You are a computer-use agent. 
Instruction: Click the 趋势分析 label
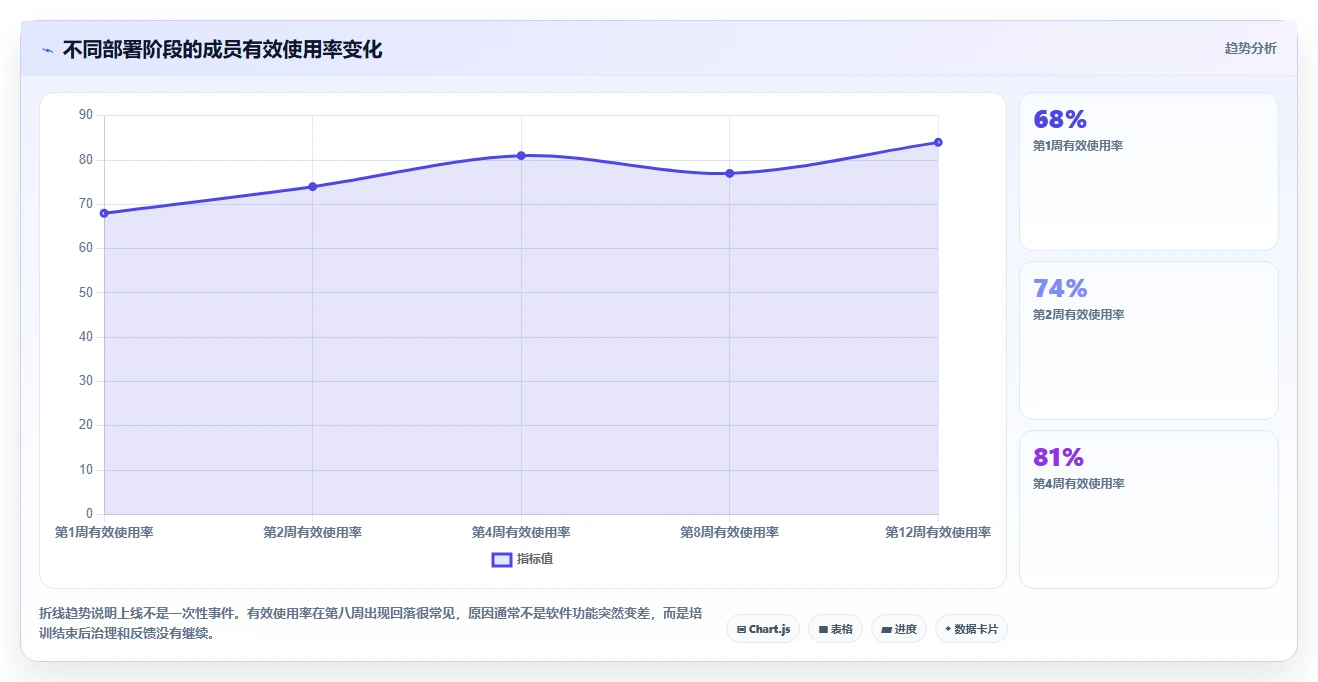(1250, 48)
